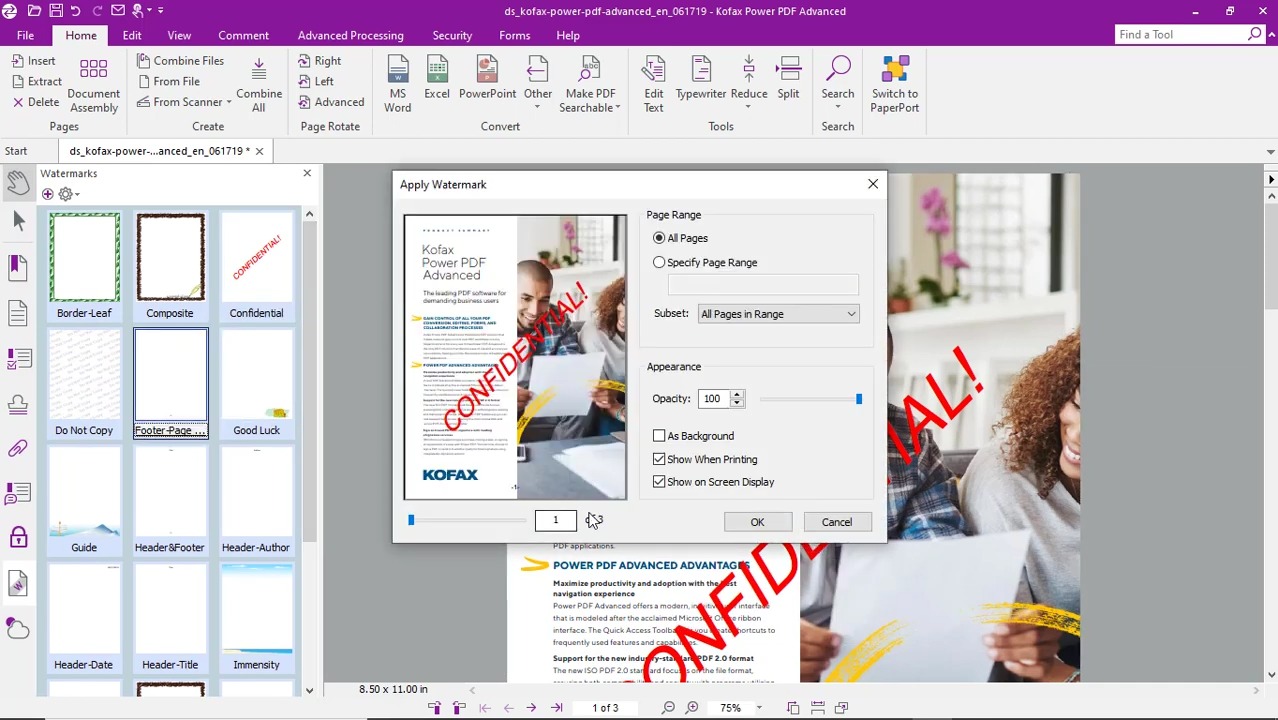
Task: Click the Combine All icon
Action: [x=259, y=84]
